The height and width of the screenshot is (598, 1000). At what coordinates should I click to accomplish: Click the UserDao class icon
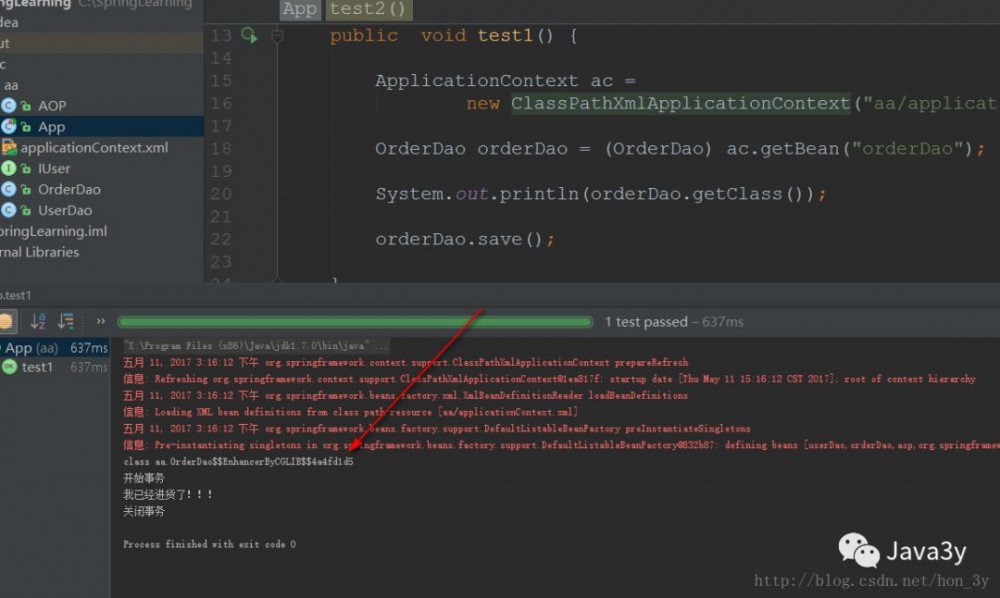pyautogui.click(x=8, y=210)
